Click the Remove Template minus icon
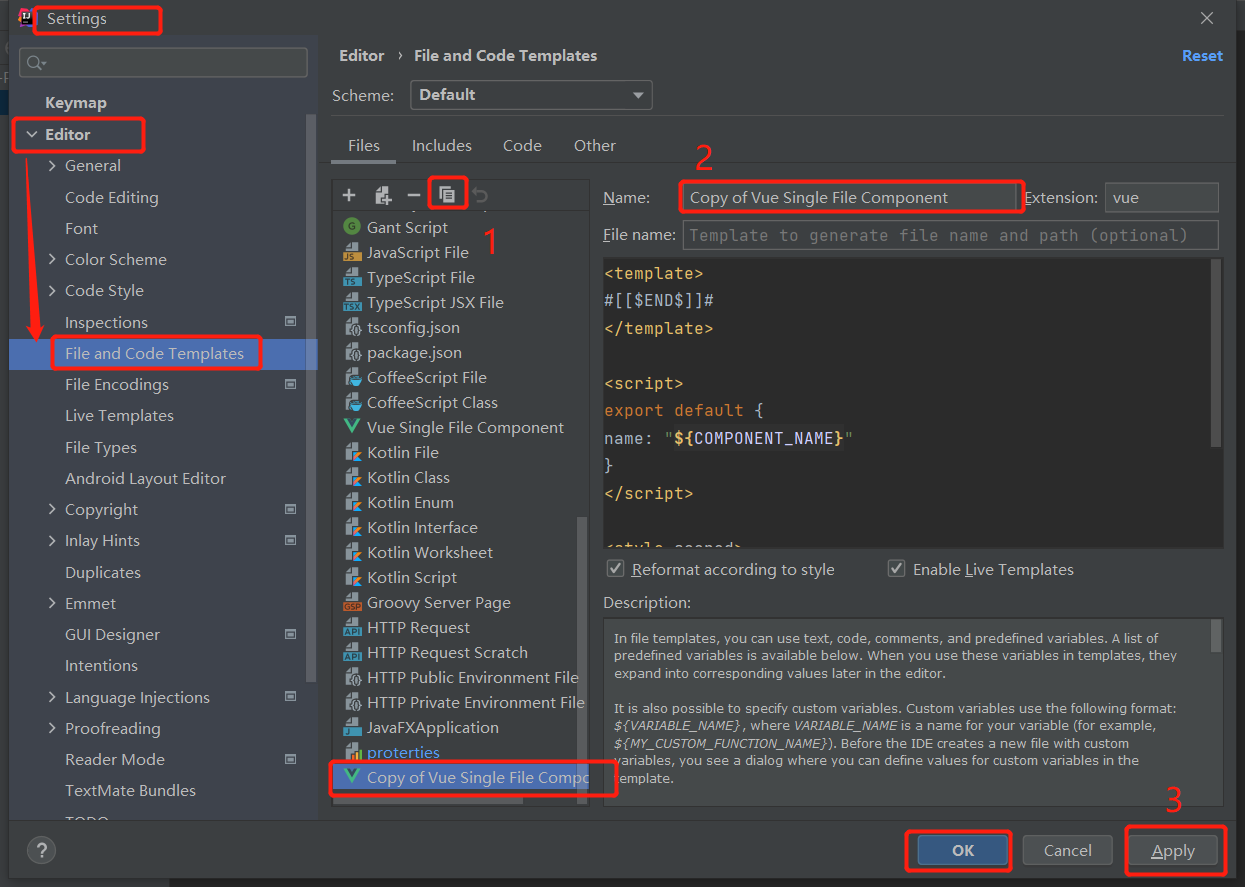 tap(414, 195)
